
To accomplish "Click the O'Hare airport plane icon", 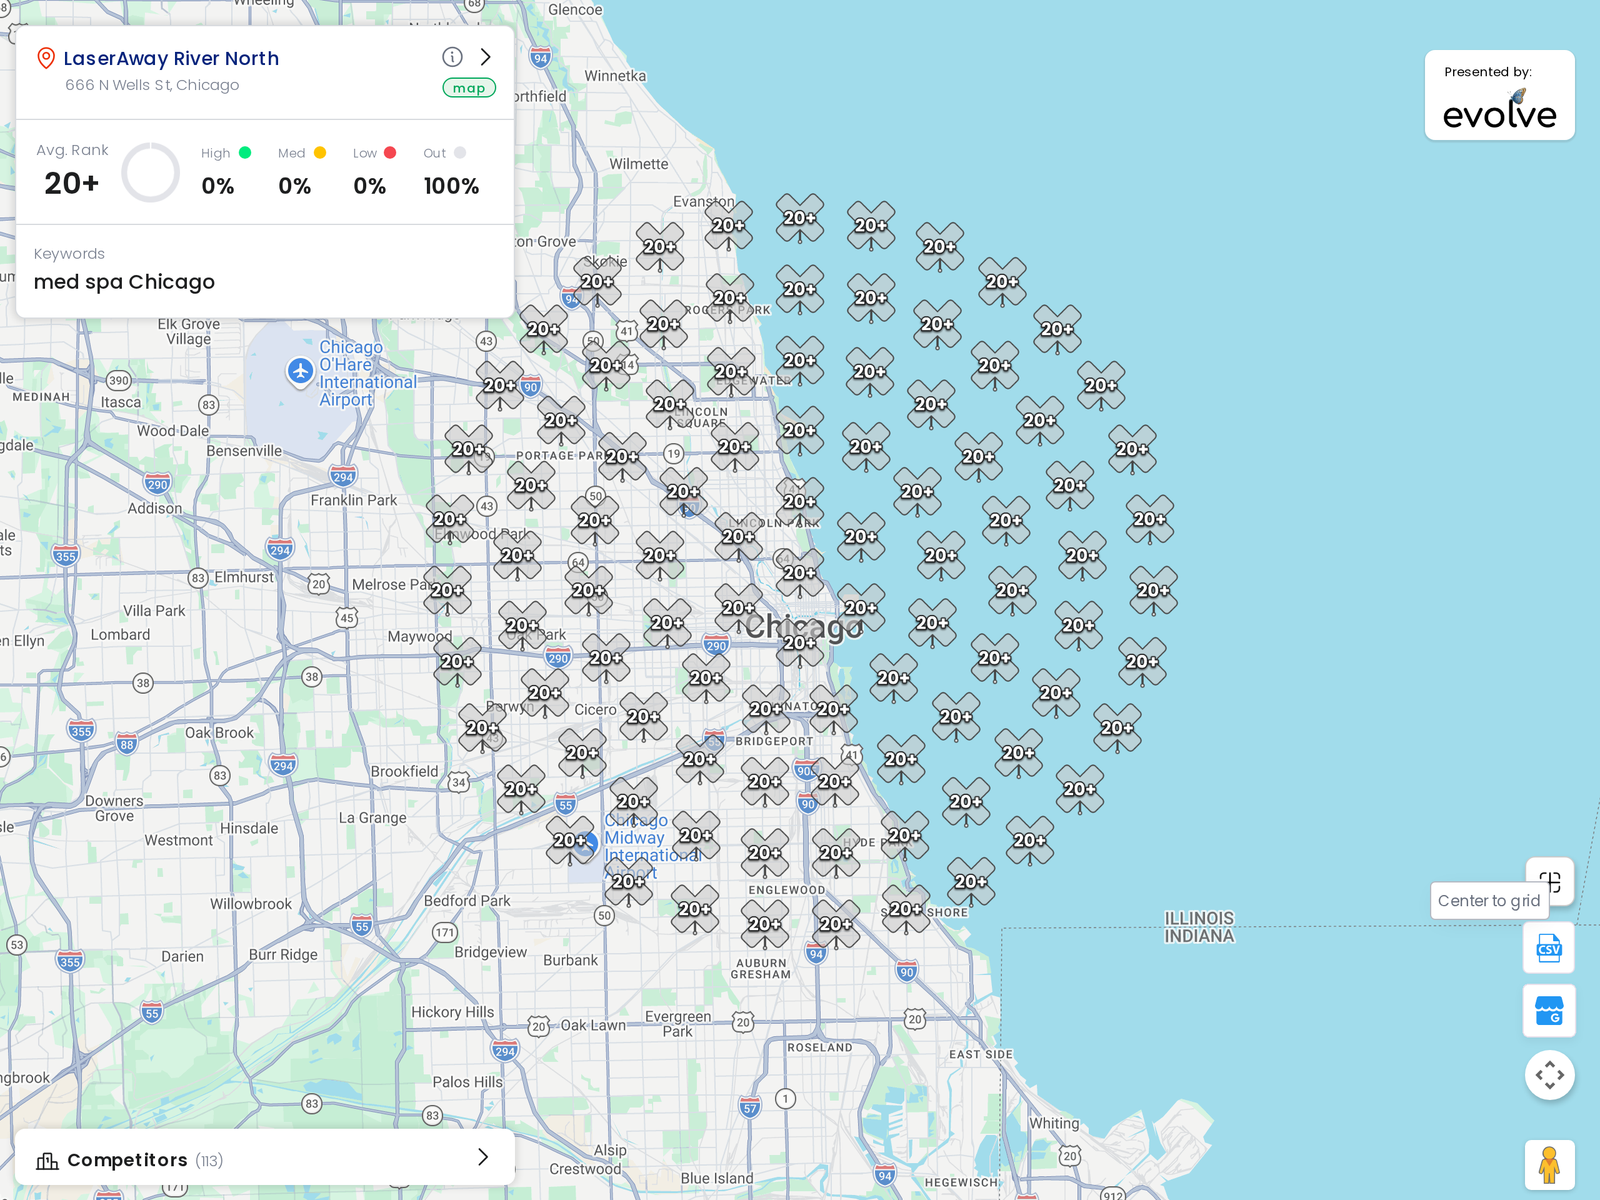I will pyautogui.click(x=300, y=371).
